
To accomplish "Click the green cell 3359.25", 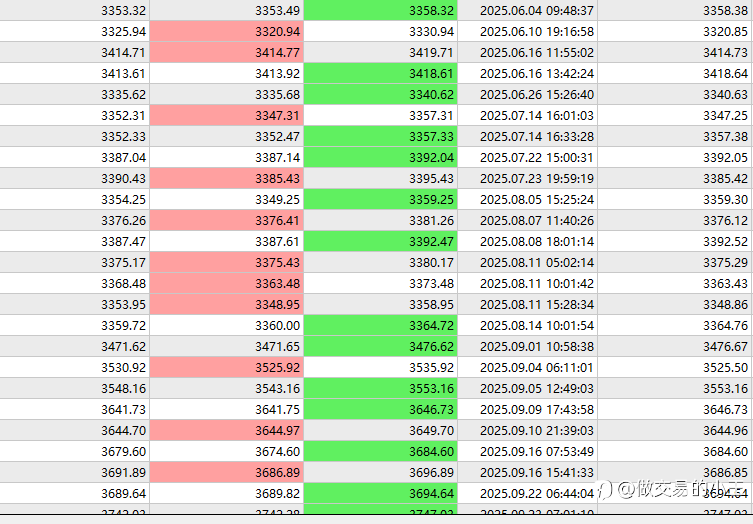I will tap(380, 199).
